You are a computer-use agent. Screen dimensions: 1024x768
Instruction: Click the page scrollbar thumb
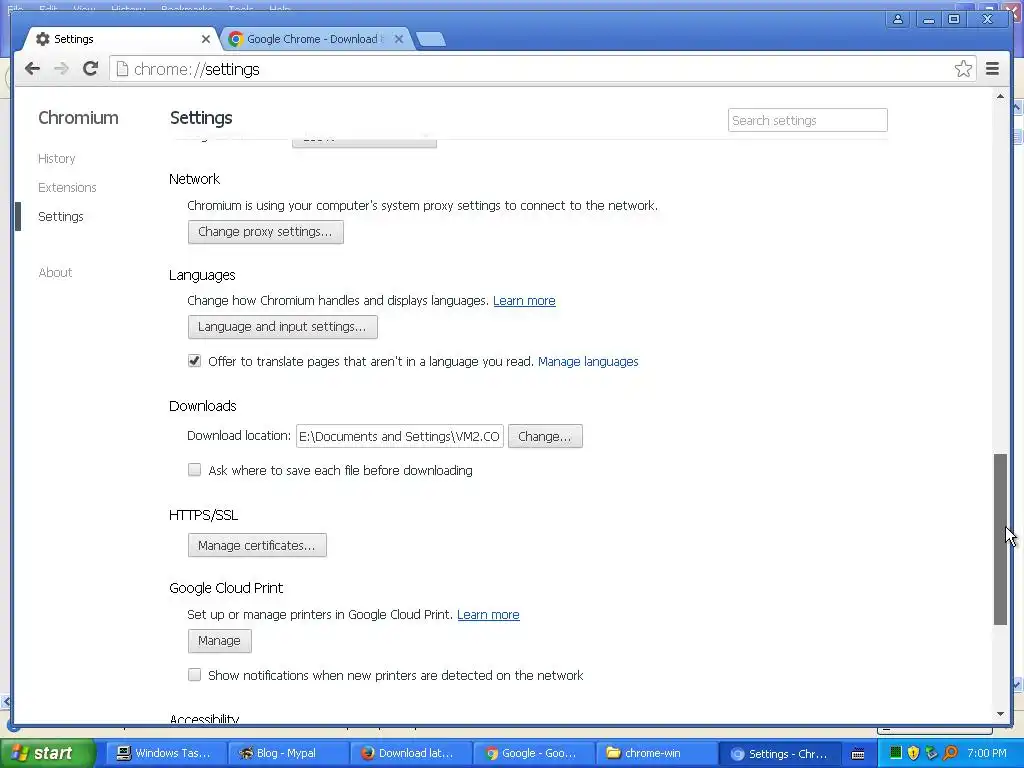pos(1000,539)
